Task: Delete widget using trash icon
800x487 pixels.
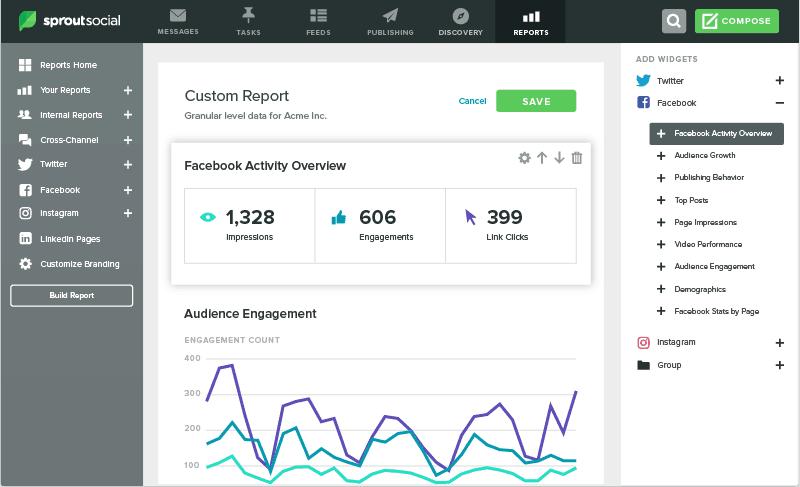Action: coord(577,158)
